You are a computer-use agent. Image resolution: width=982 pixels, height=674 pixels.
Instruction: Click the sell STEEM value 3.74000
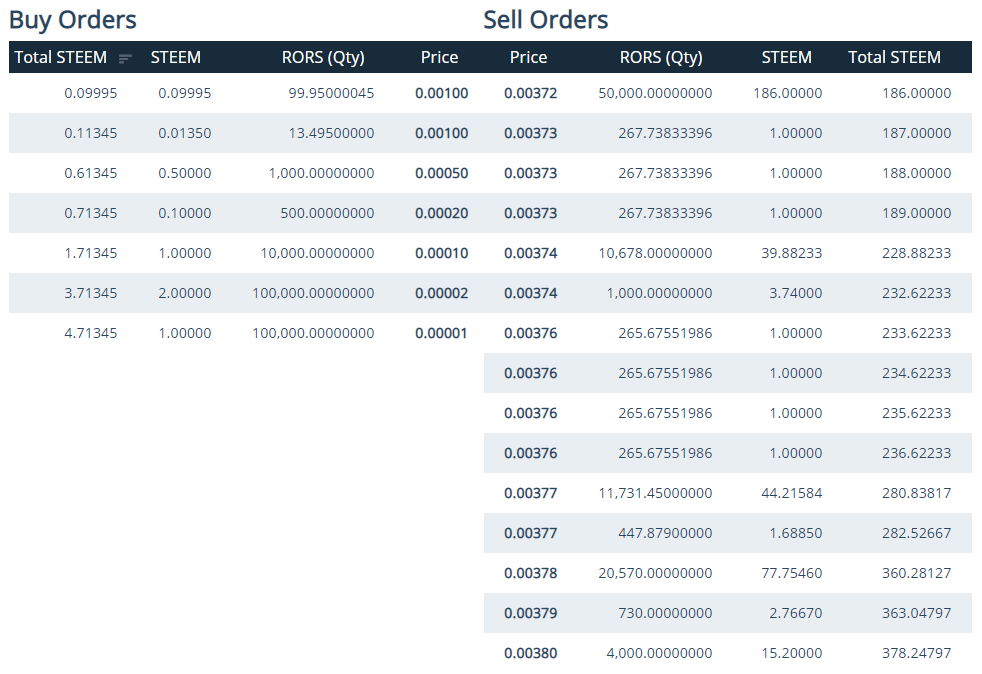pyautogui.click(x=795, y=293)
